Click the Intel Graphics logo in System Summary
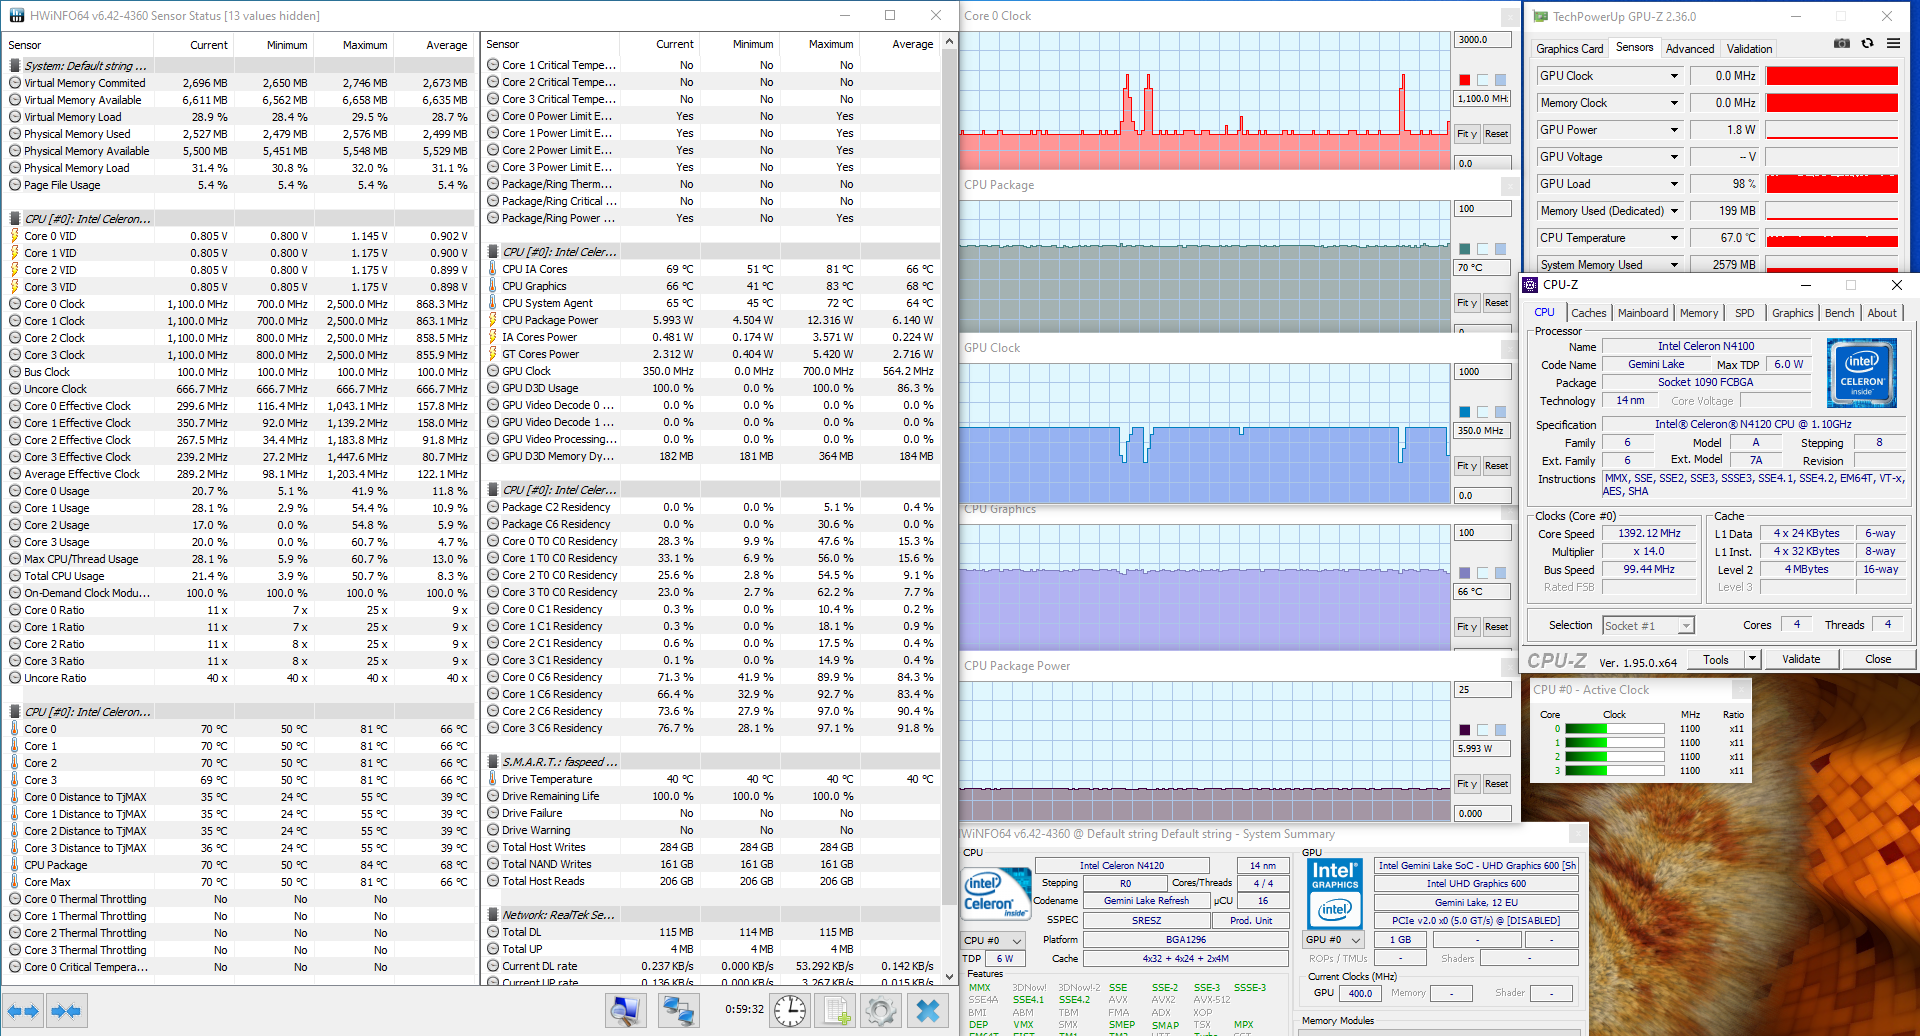The height and width of the screenshot is (1036, 1920). [x=1335, y=893]
